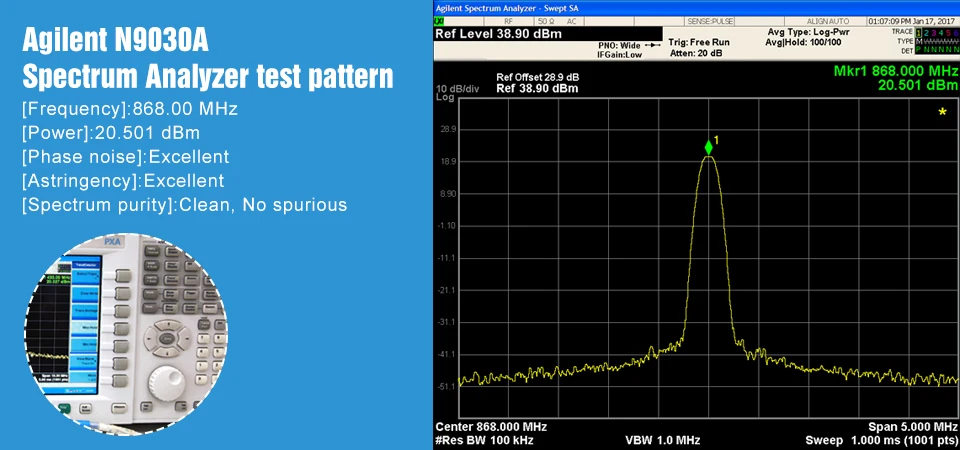This screenshot has height=450, width=960.
Task: Click the Ref Offset 28.9 dB text
Action: tap(538, 78)
